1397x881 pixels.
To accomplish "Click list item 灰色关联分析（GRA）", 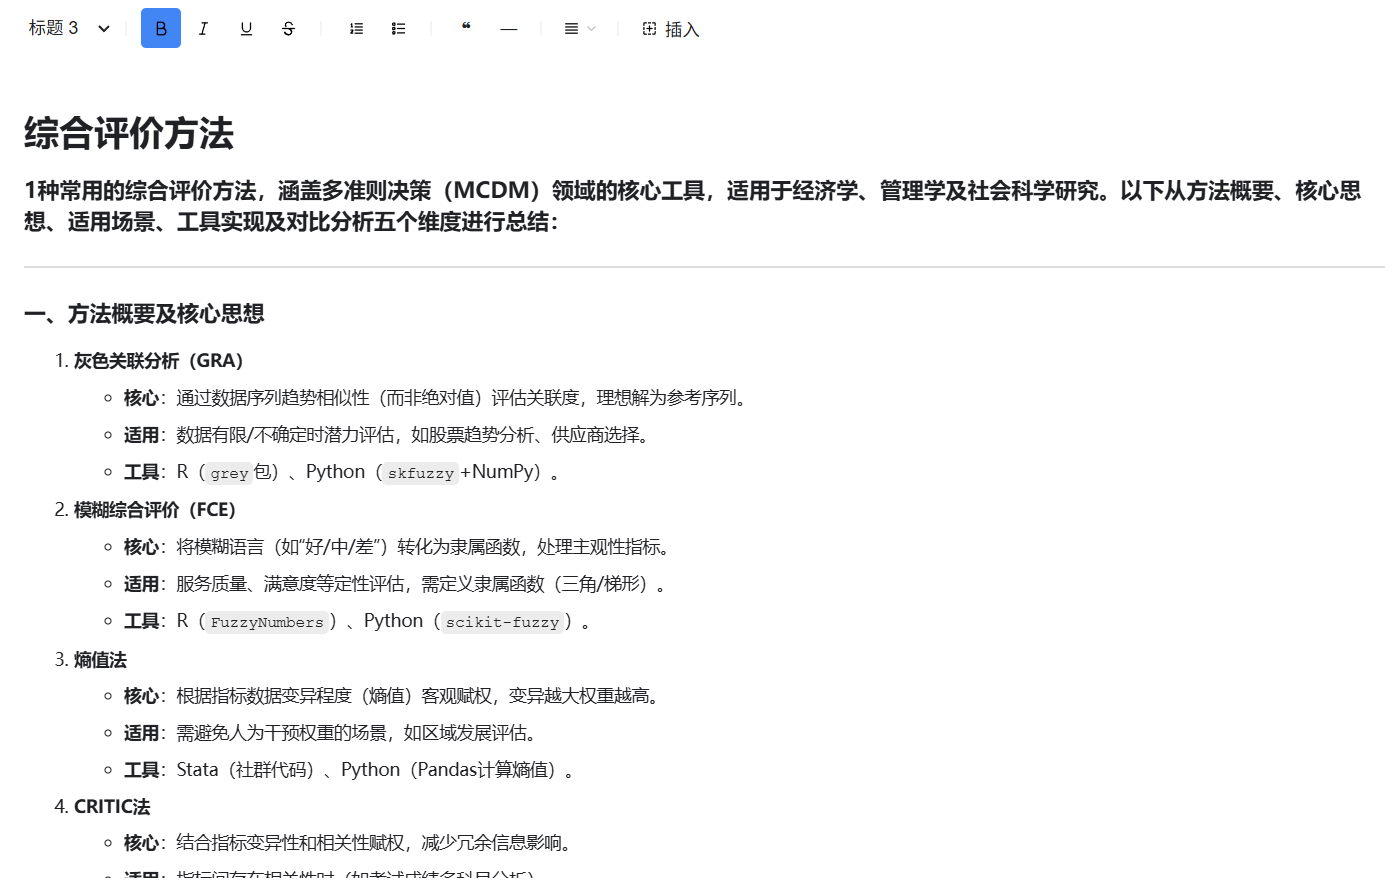I will coord(158,361).
